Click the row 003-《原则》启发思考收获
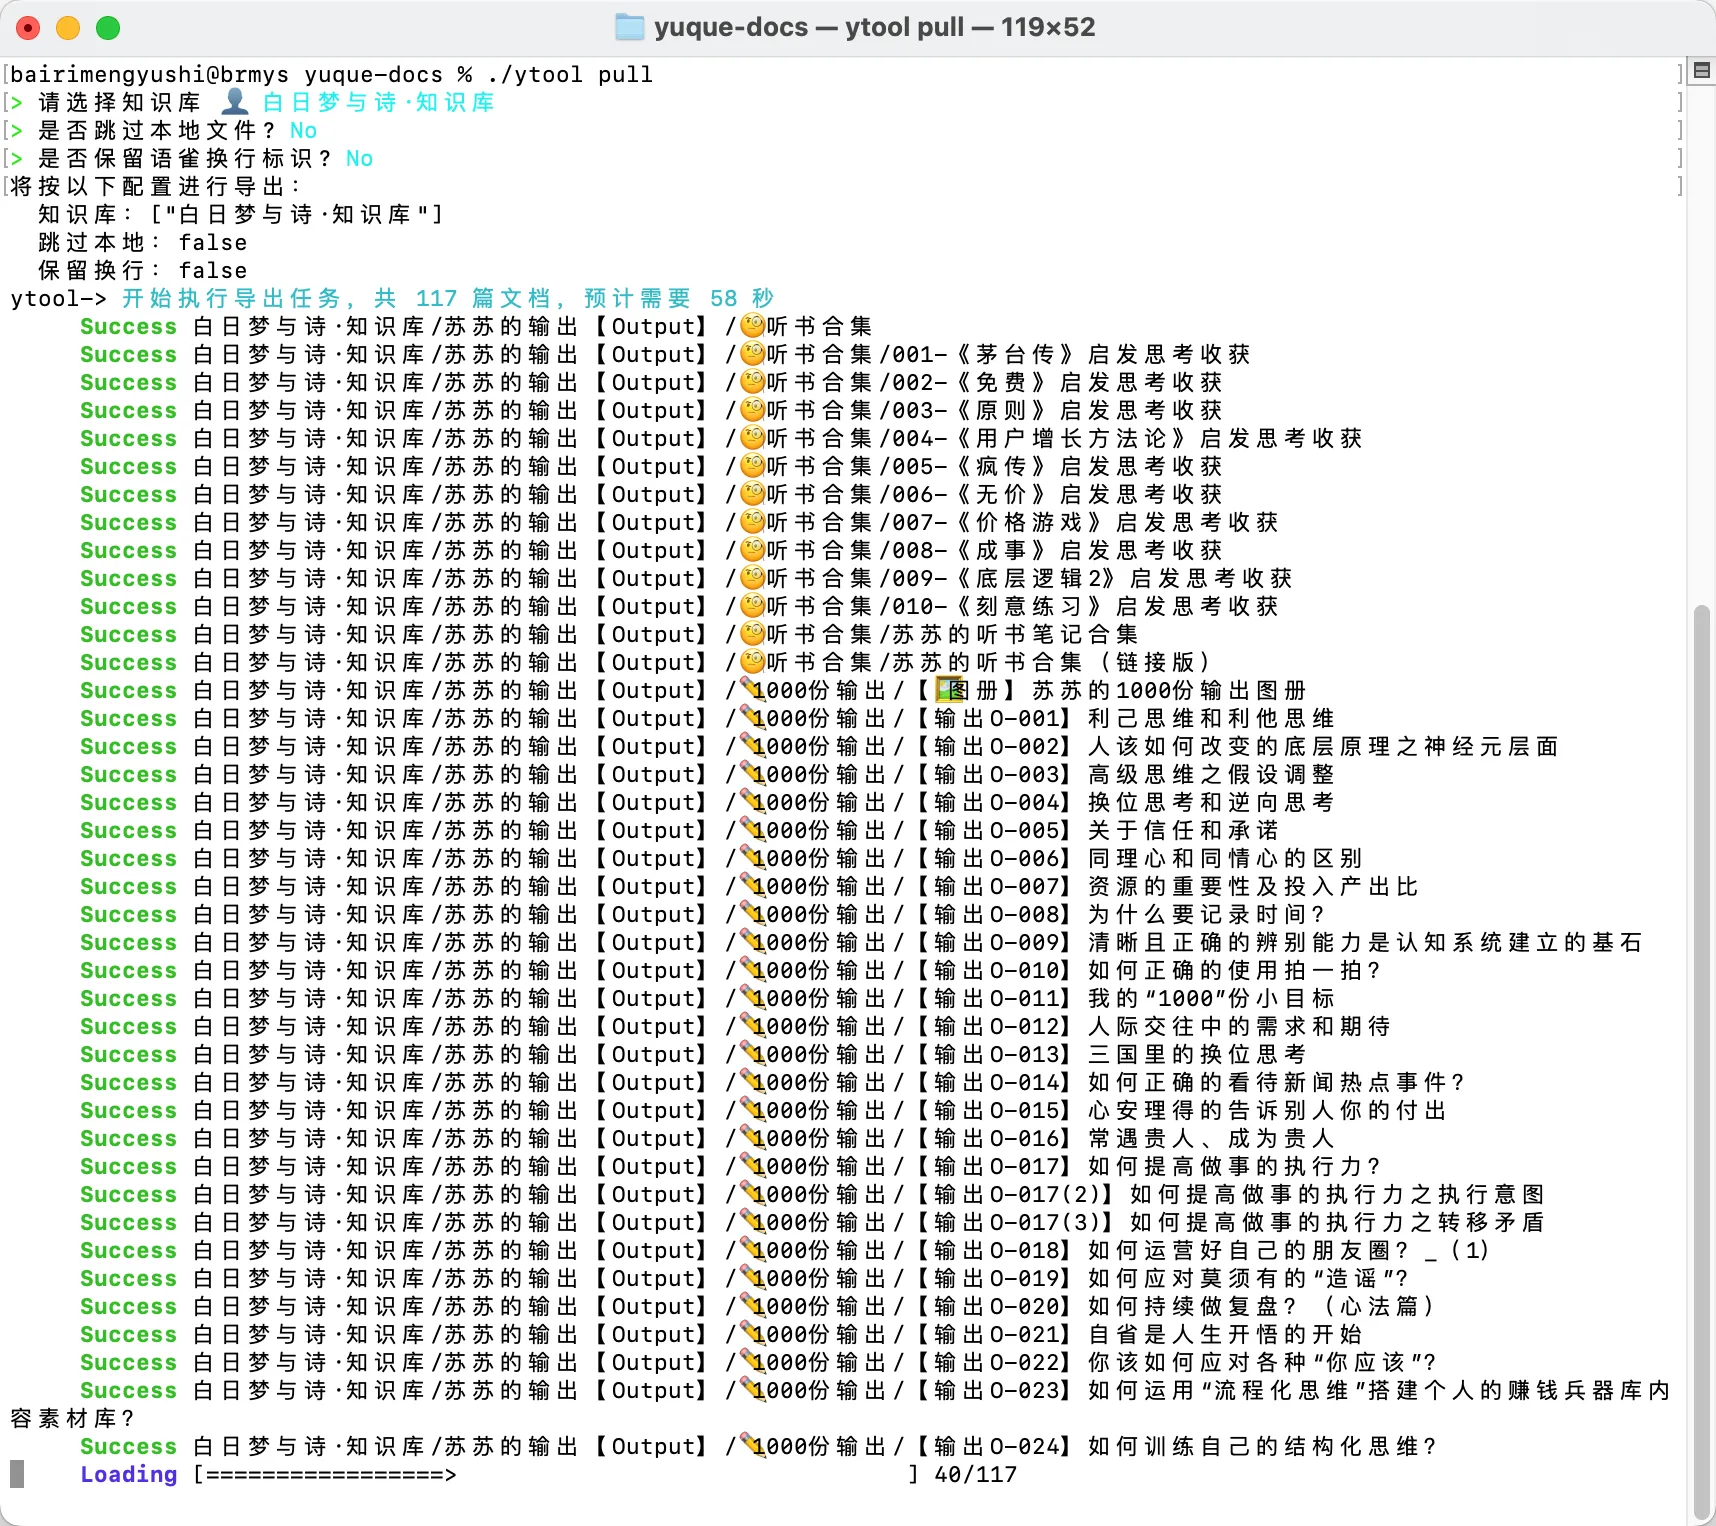 [x=651, y=410]
